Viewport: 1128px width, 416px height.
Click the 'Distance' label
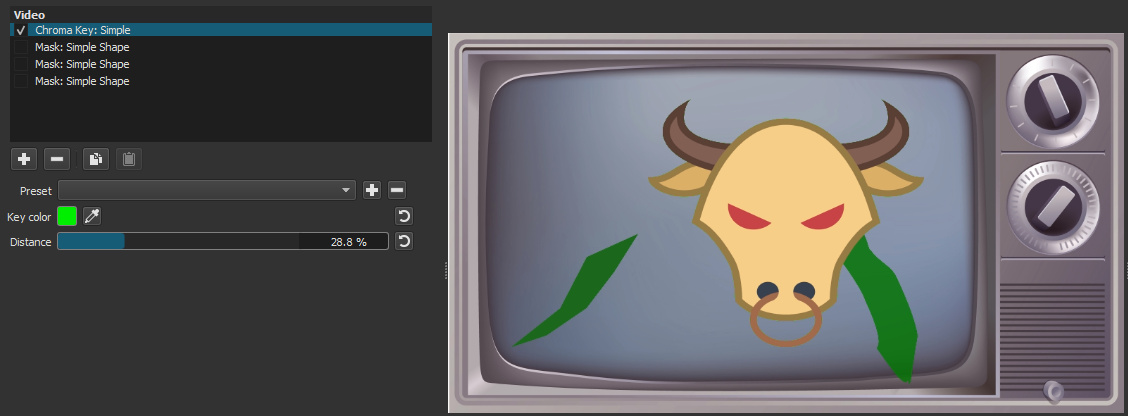pos(31,242)
